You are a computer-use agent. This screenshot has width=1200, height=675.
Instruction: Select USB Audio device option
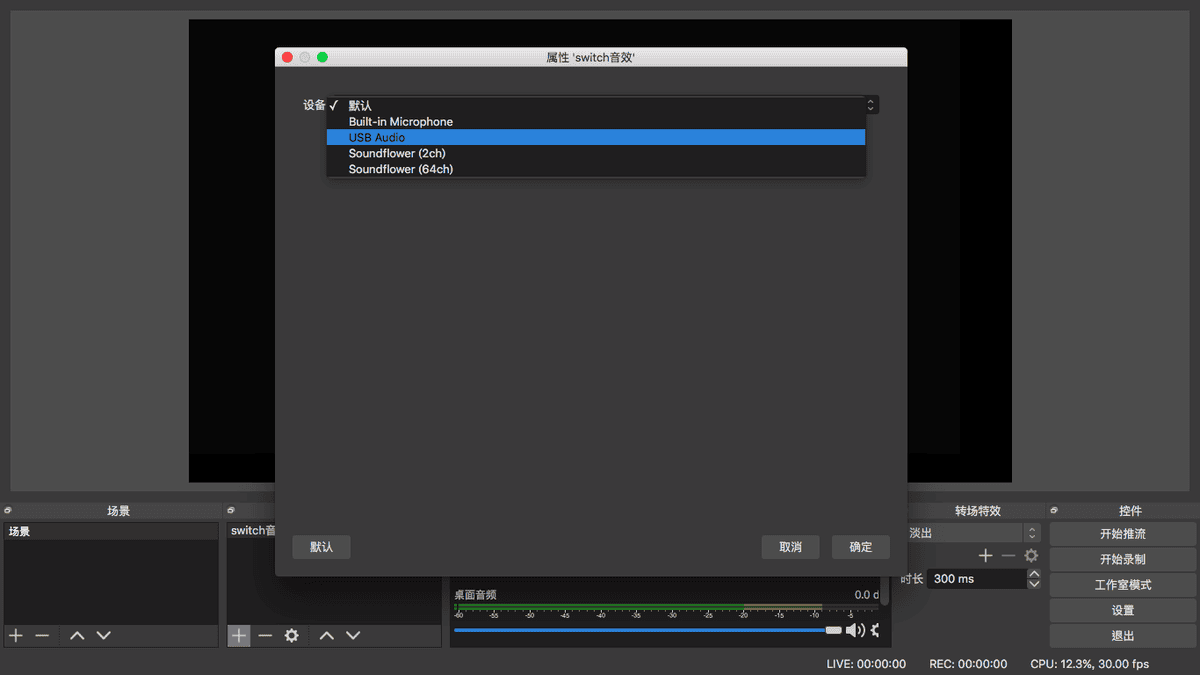coord(596,137)
